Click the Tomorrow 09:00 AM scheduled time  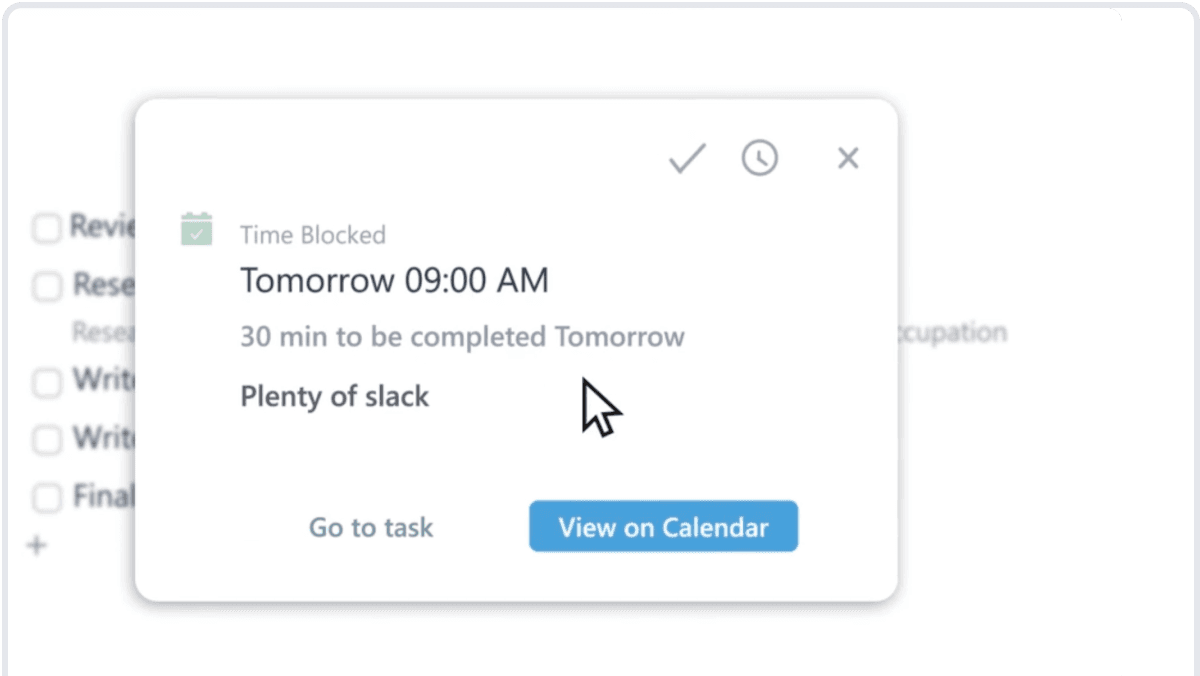(x=394, y=281)
